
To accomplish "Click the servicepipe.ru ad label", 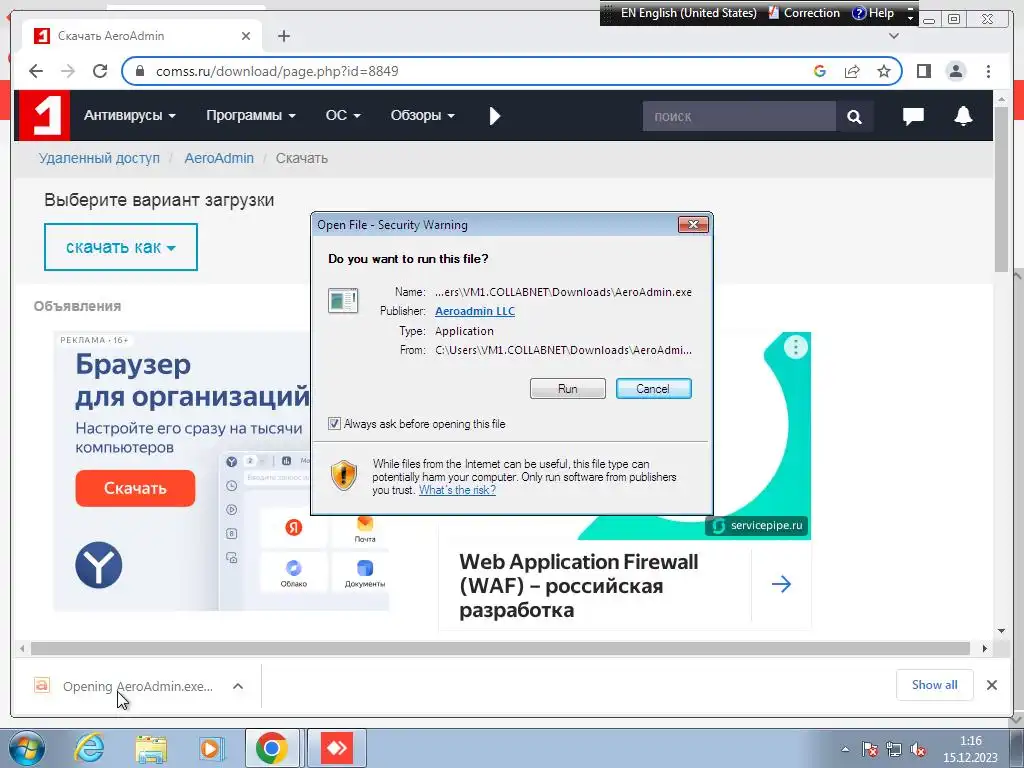I will 757,526.
